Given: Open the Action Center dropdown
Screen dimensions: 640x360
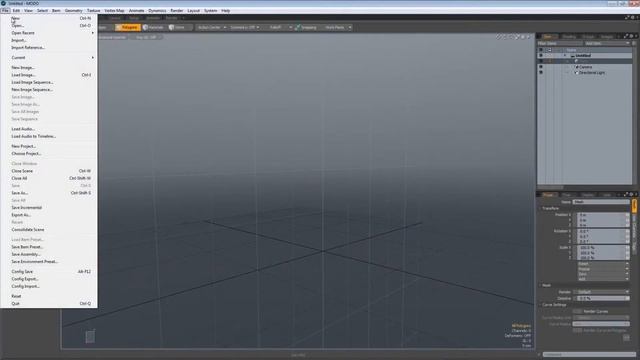Looking at the screenshot, I should [x=211, y=27].
